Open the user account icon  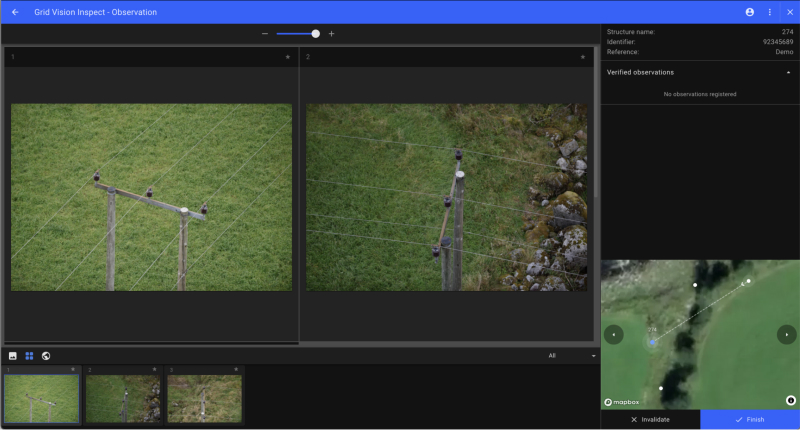749,12
